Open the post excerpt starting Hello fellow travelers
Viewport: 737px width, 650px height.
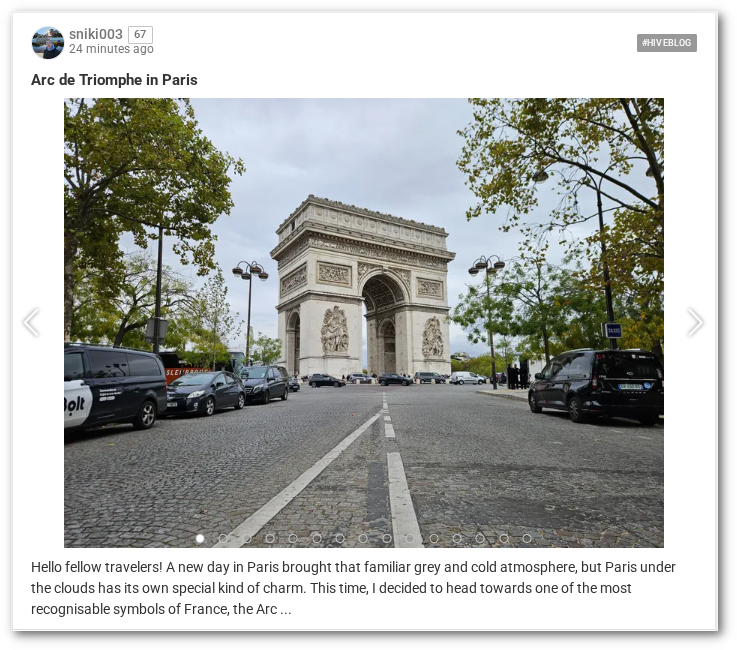point(353,588)
